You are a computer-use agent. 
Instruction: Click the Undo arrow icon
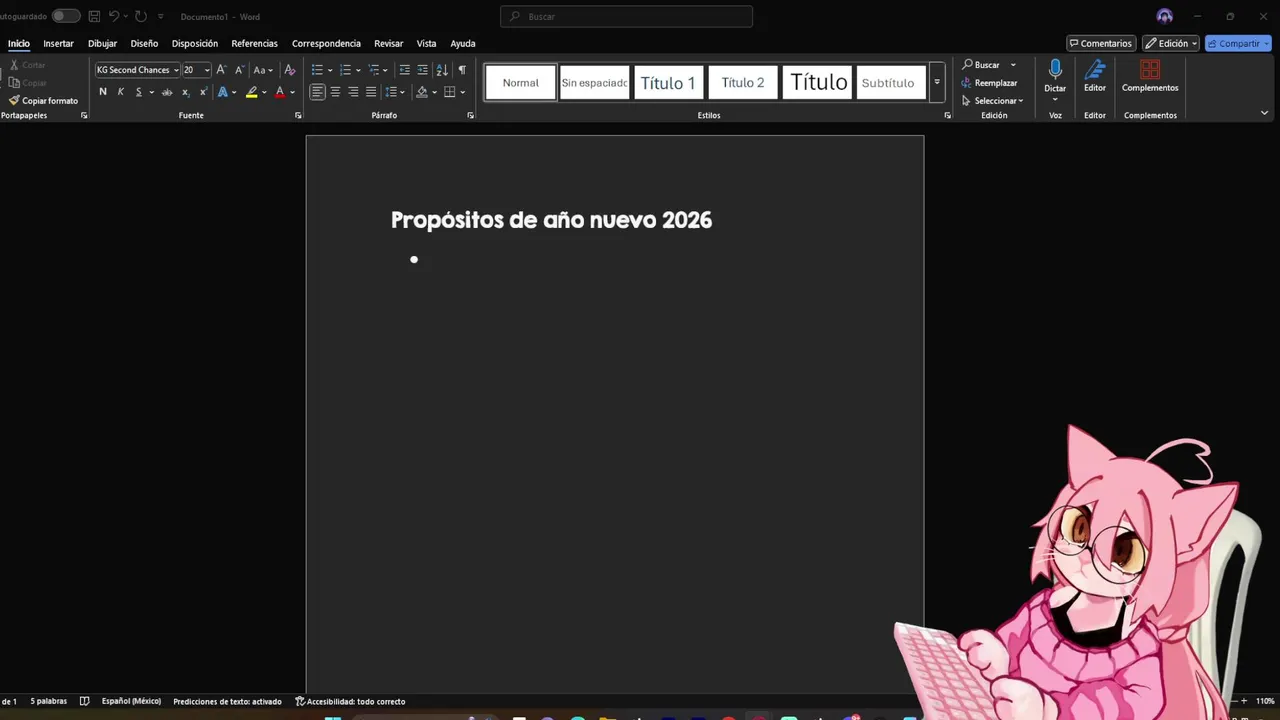(x=114, y=16)
